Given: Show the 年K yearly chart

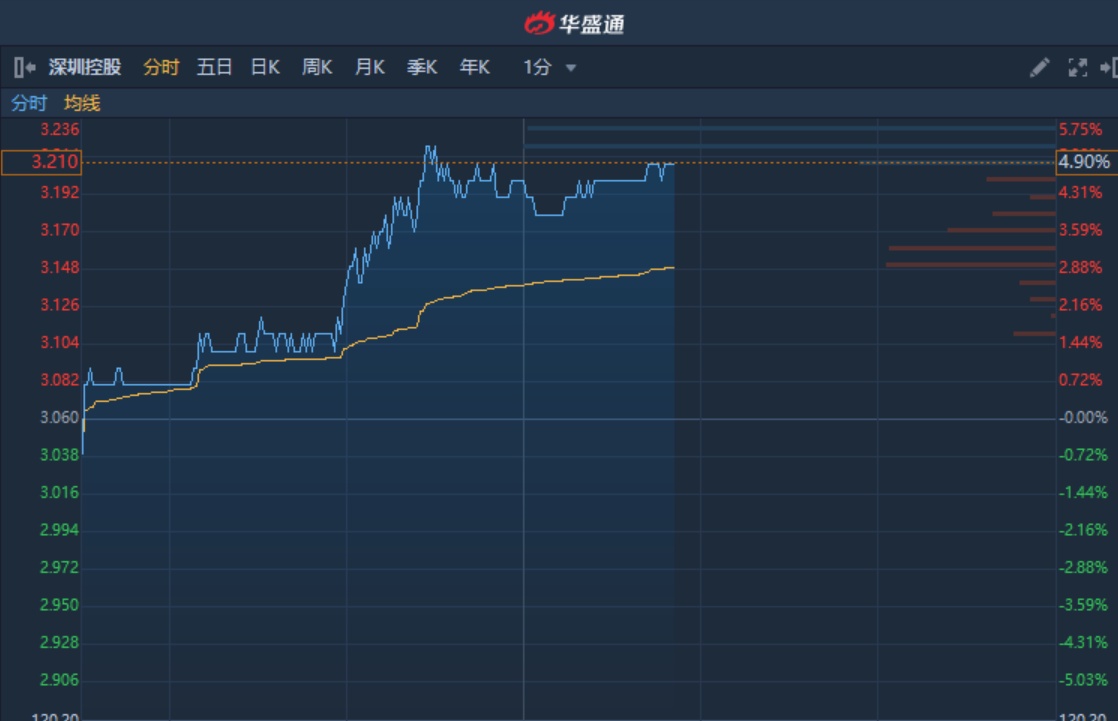Looking at the screenshot, I should (474, 68).
